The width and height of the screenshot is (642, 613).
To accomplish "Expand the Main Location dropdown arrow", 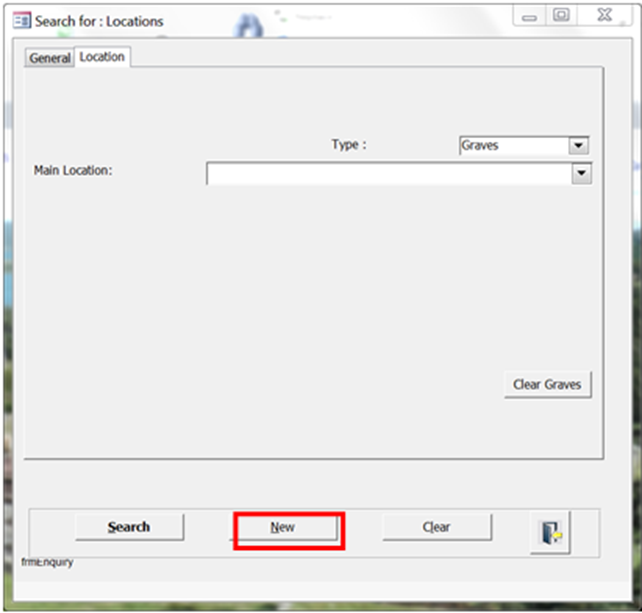I will pyautogui.click(x=581, y=173).
